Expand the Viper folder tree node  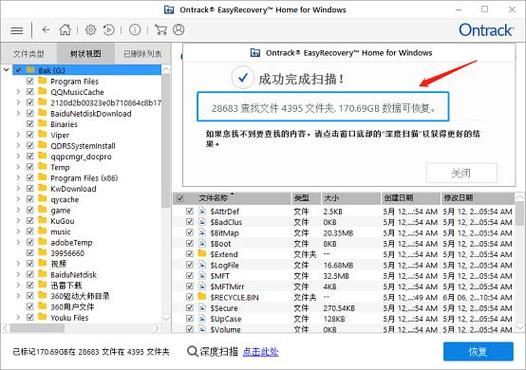18,135
